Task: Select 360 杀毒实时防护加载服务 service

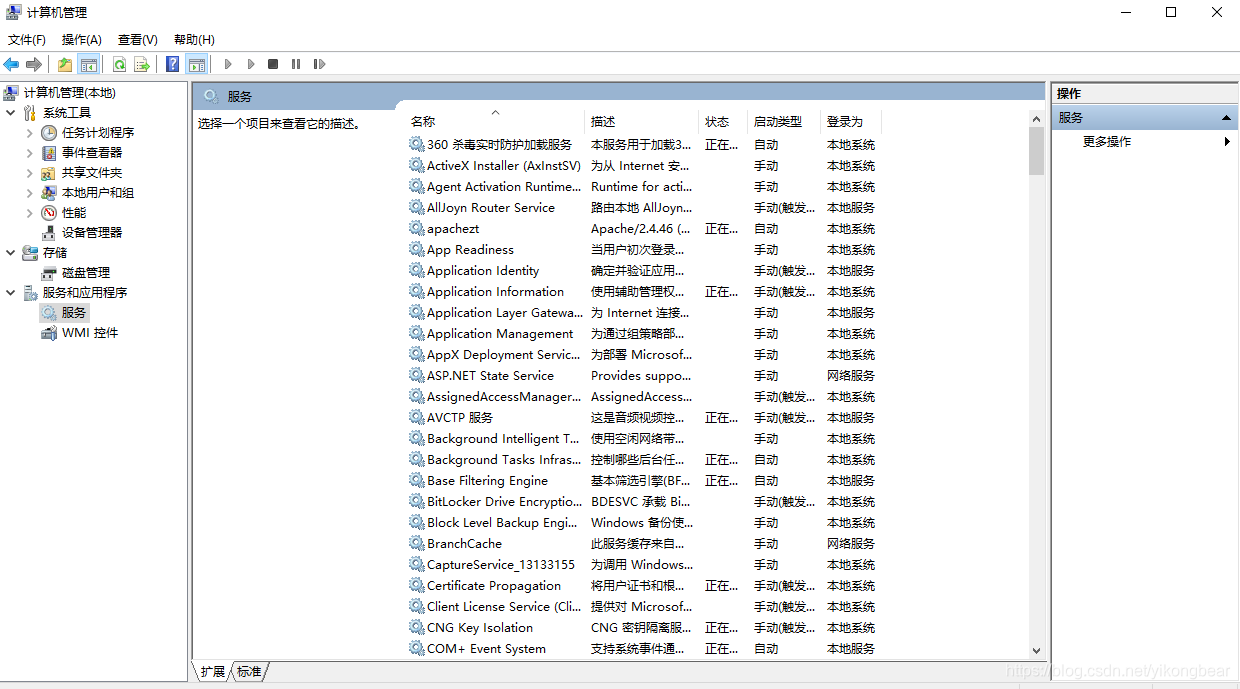Action: [x=499, y=145]
